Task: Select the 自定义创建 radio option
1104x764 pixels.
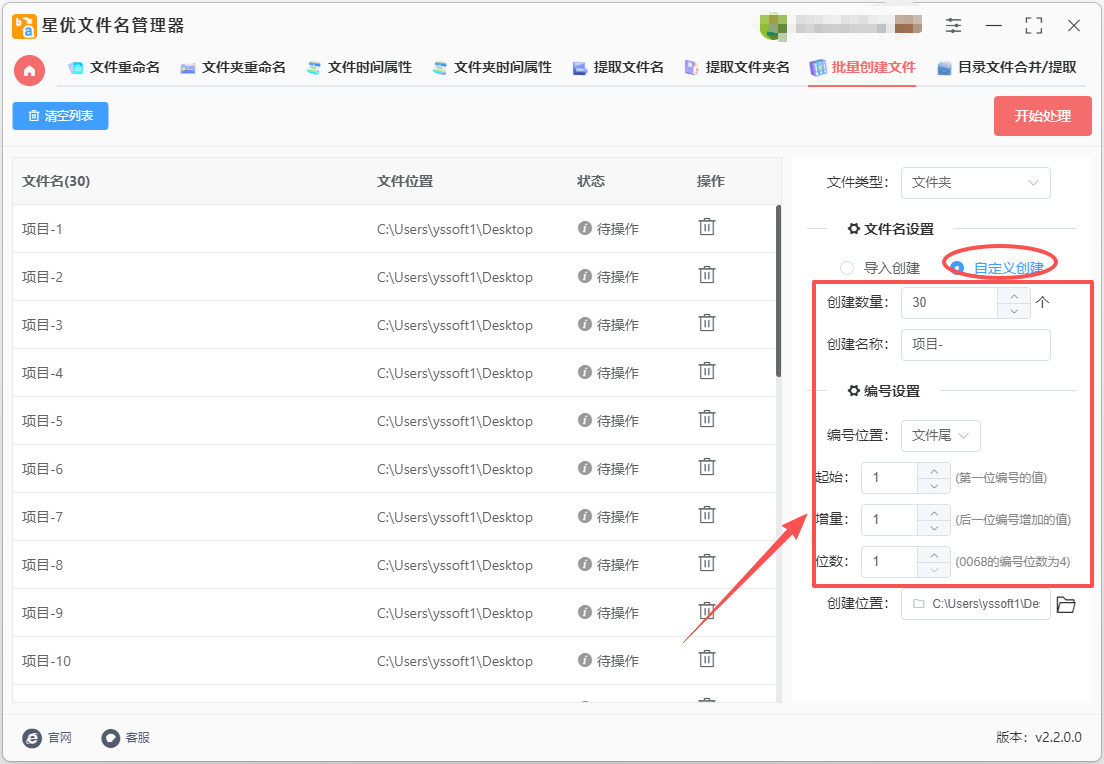Action: click(x=957, y=268)
